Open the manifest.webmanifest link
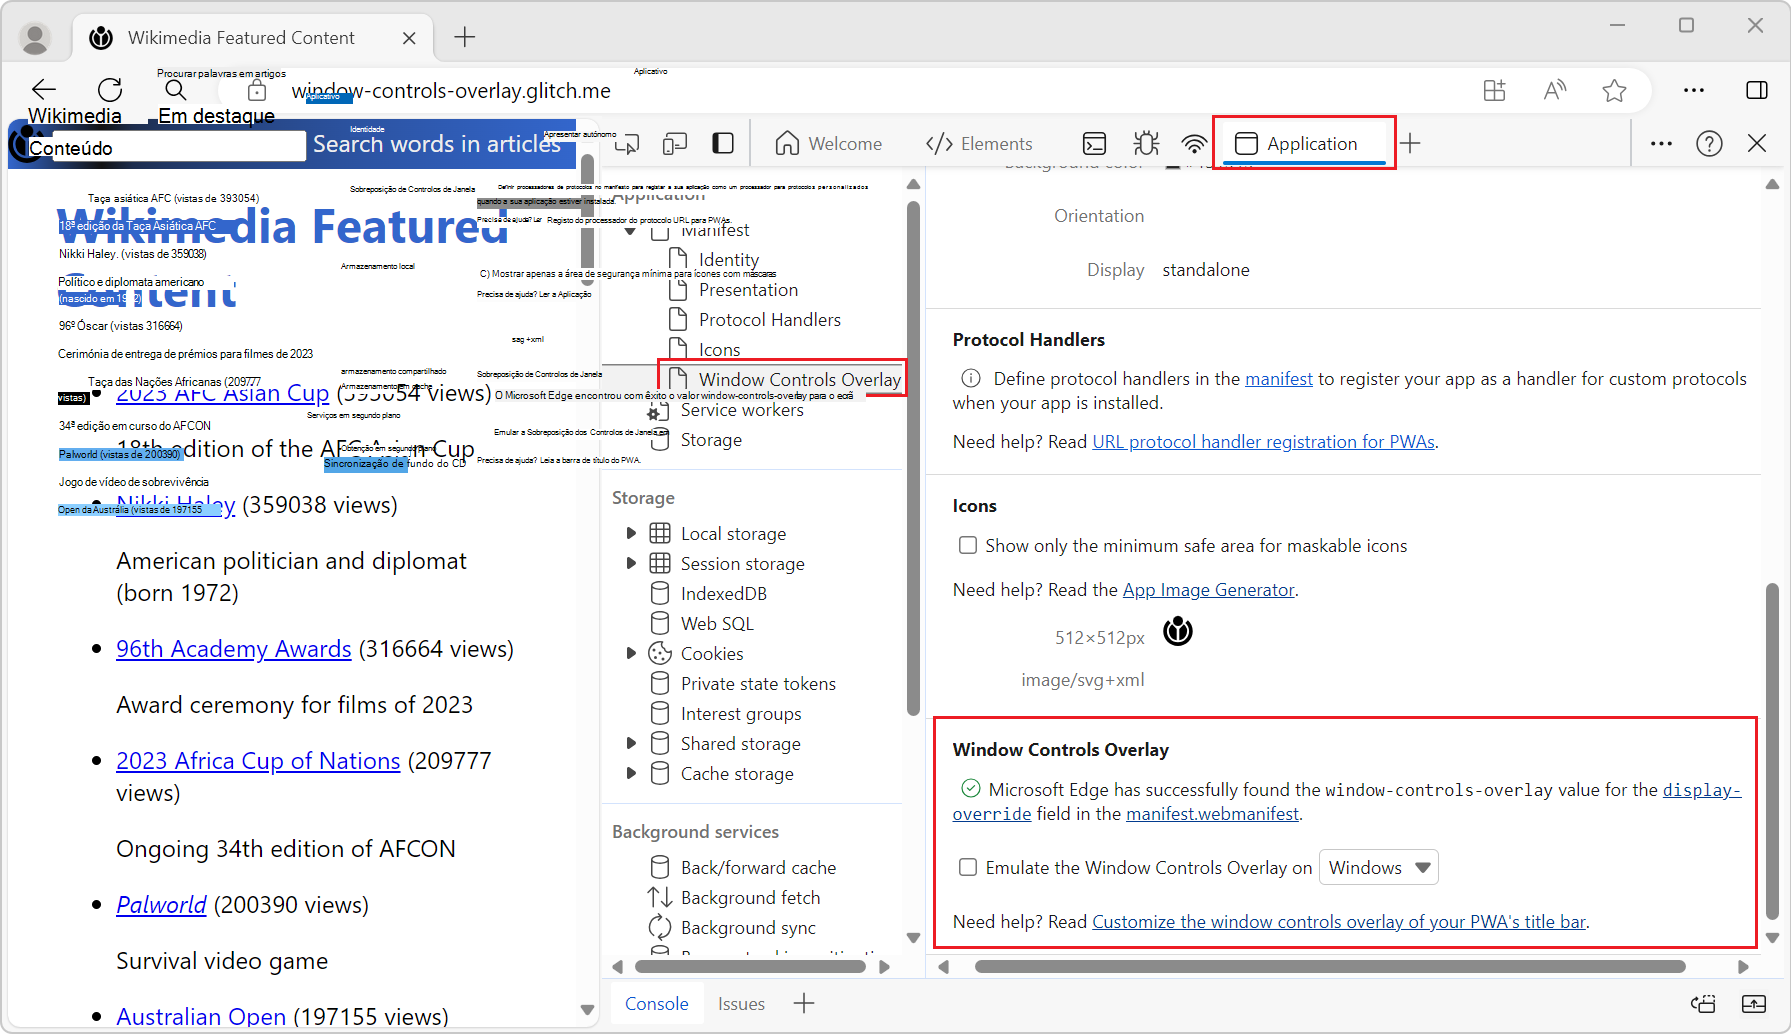Viewport: 1791px width, 1034px height. [1212, 813]
